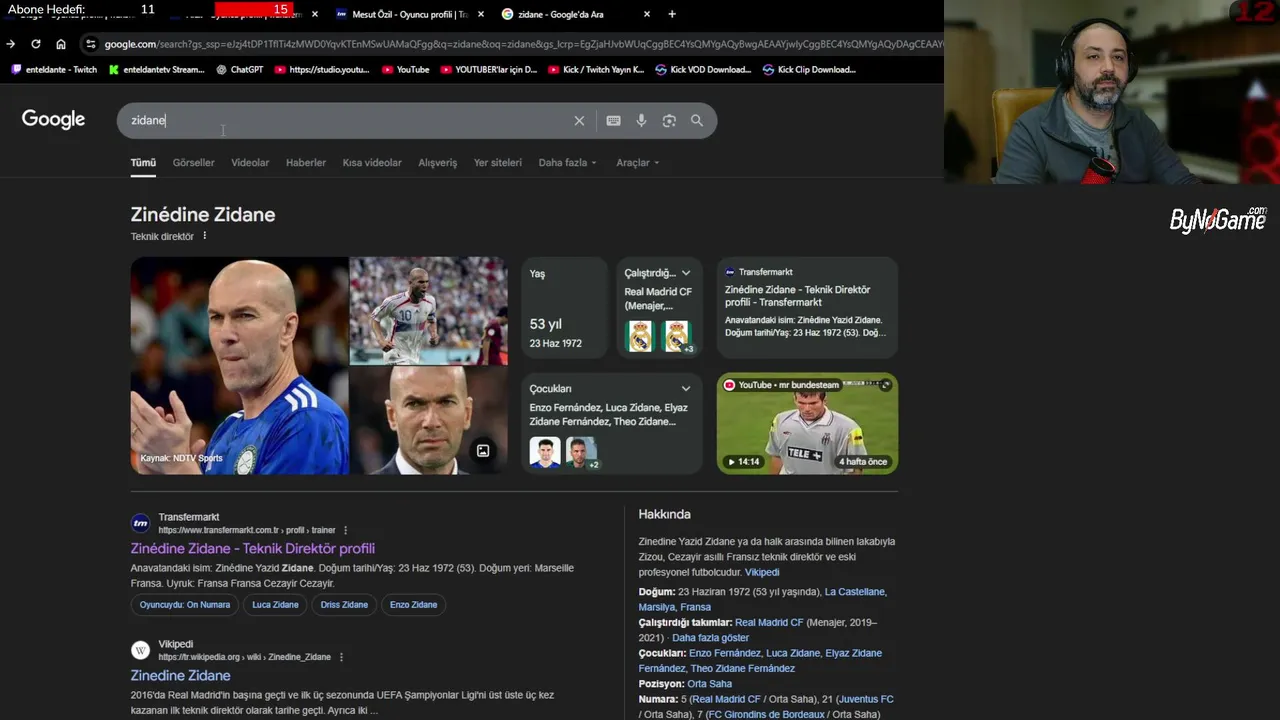
Task: Reload the page with the refresh button
Action: [x=36, y=44]
